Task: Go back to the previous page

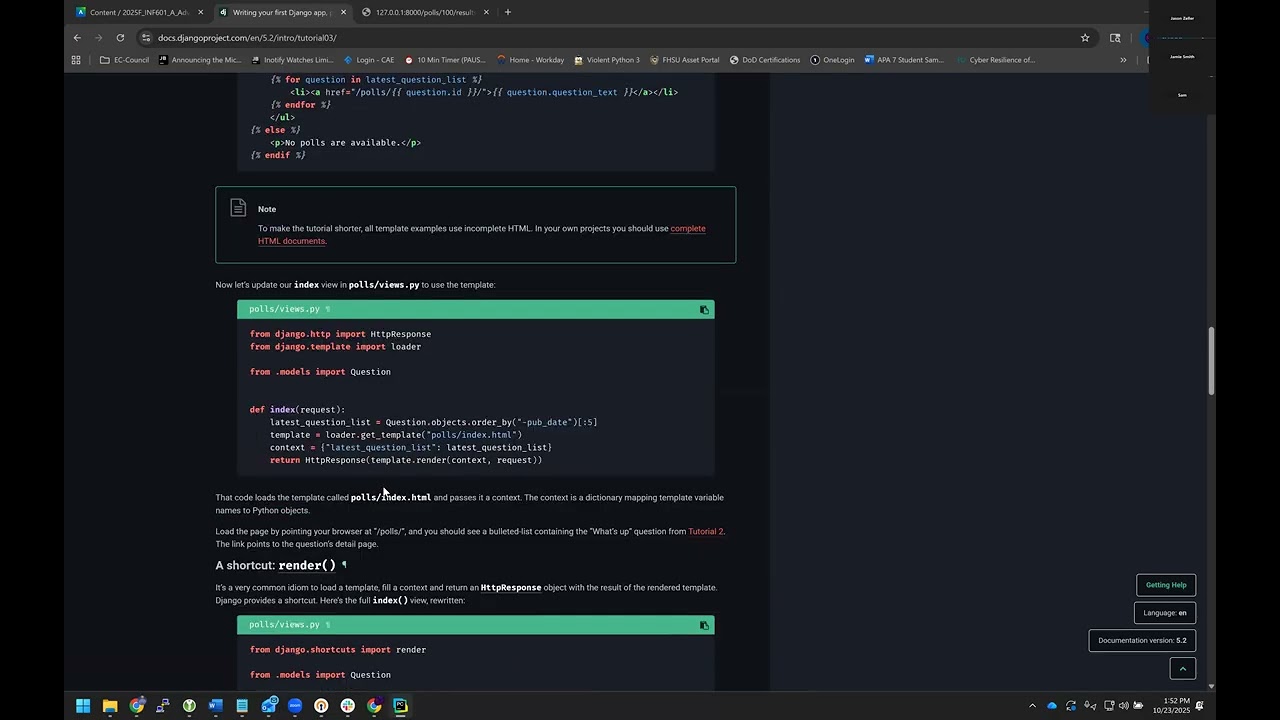Action: tap(77, 38)
